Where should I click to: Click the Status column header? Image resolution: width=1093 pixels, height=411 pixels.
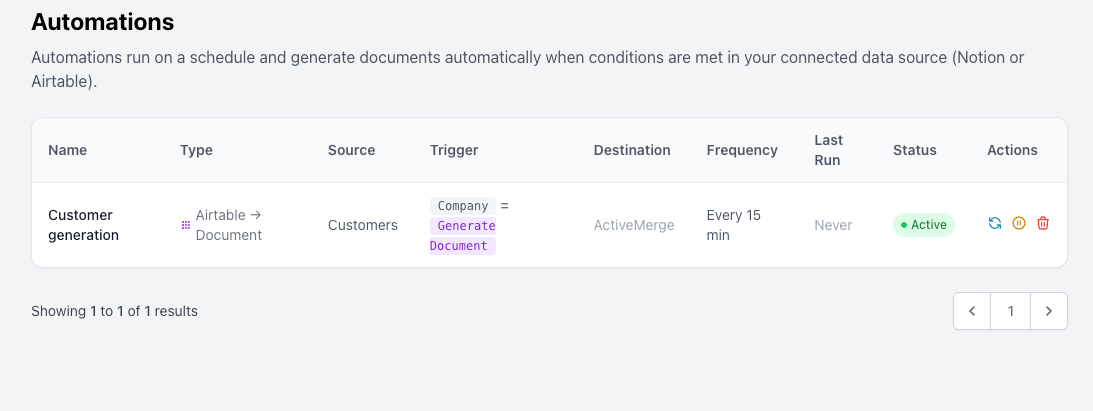pos(915,150)
